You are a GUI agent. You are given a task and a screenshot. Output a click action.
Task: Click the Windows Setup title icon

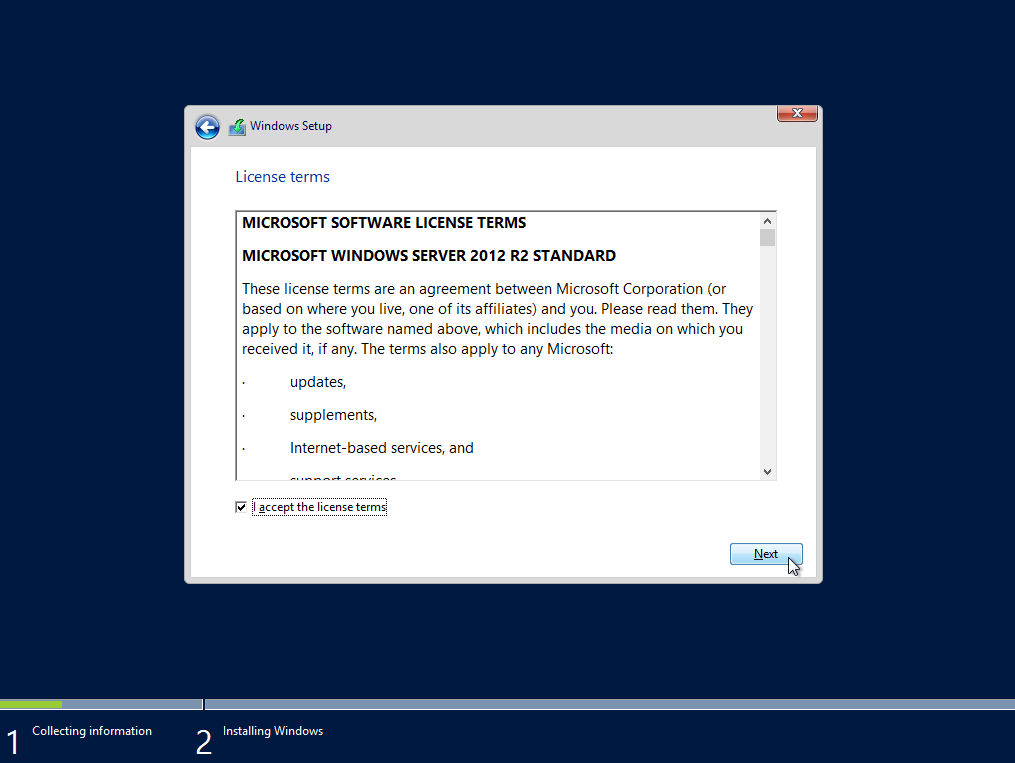[x=238, y=127]
